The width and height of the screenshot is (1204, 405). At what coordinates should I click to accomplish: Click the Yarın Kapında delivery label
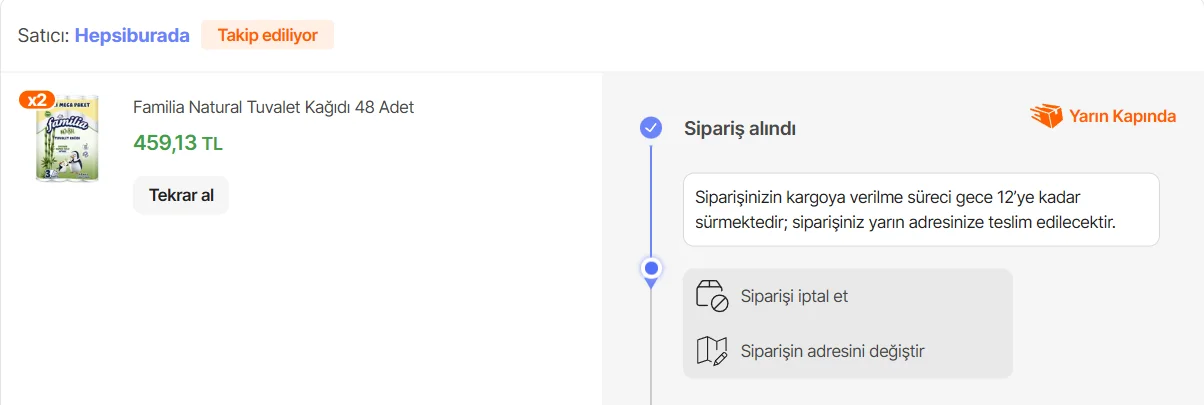click(1122, 116)
